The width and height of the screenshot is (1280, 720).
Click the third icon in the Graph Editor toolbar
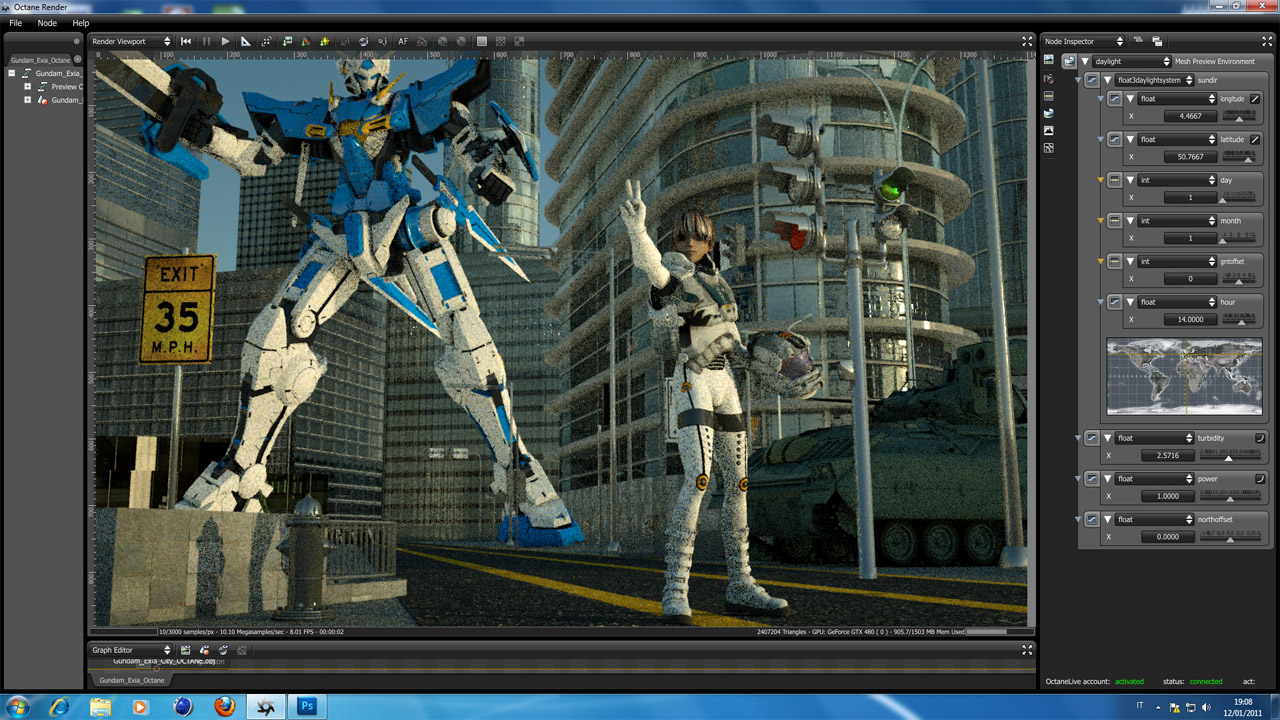pos(223,650)
